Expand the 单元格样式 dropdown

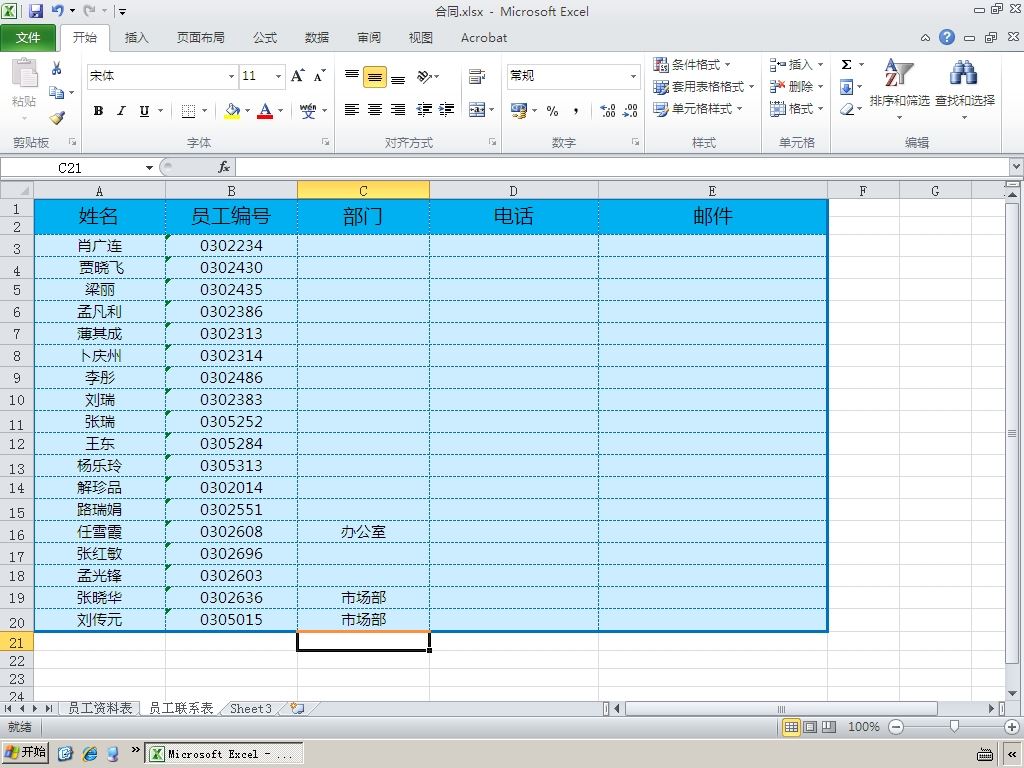point(739,108)
